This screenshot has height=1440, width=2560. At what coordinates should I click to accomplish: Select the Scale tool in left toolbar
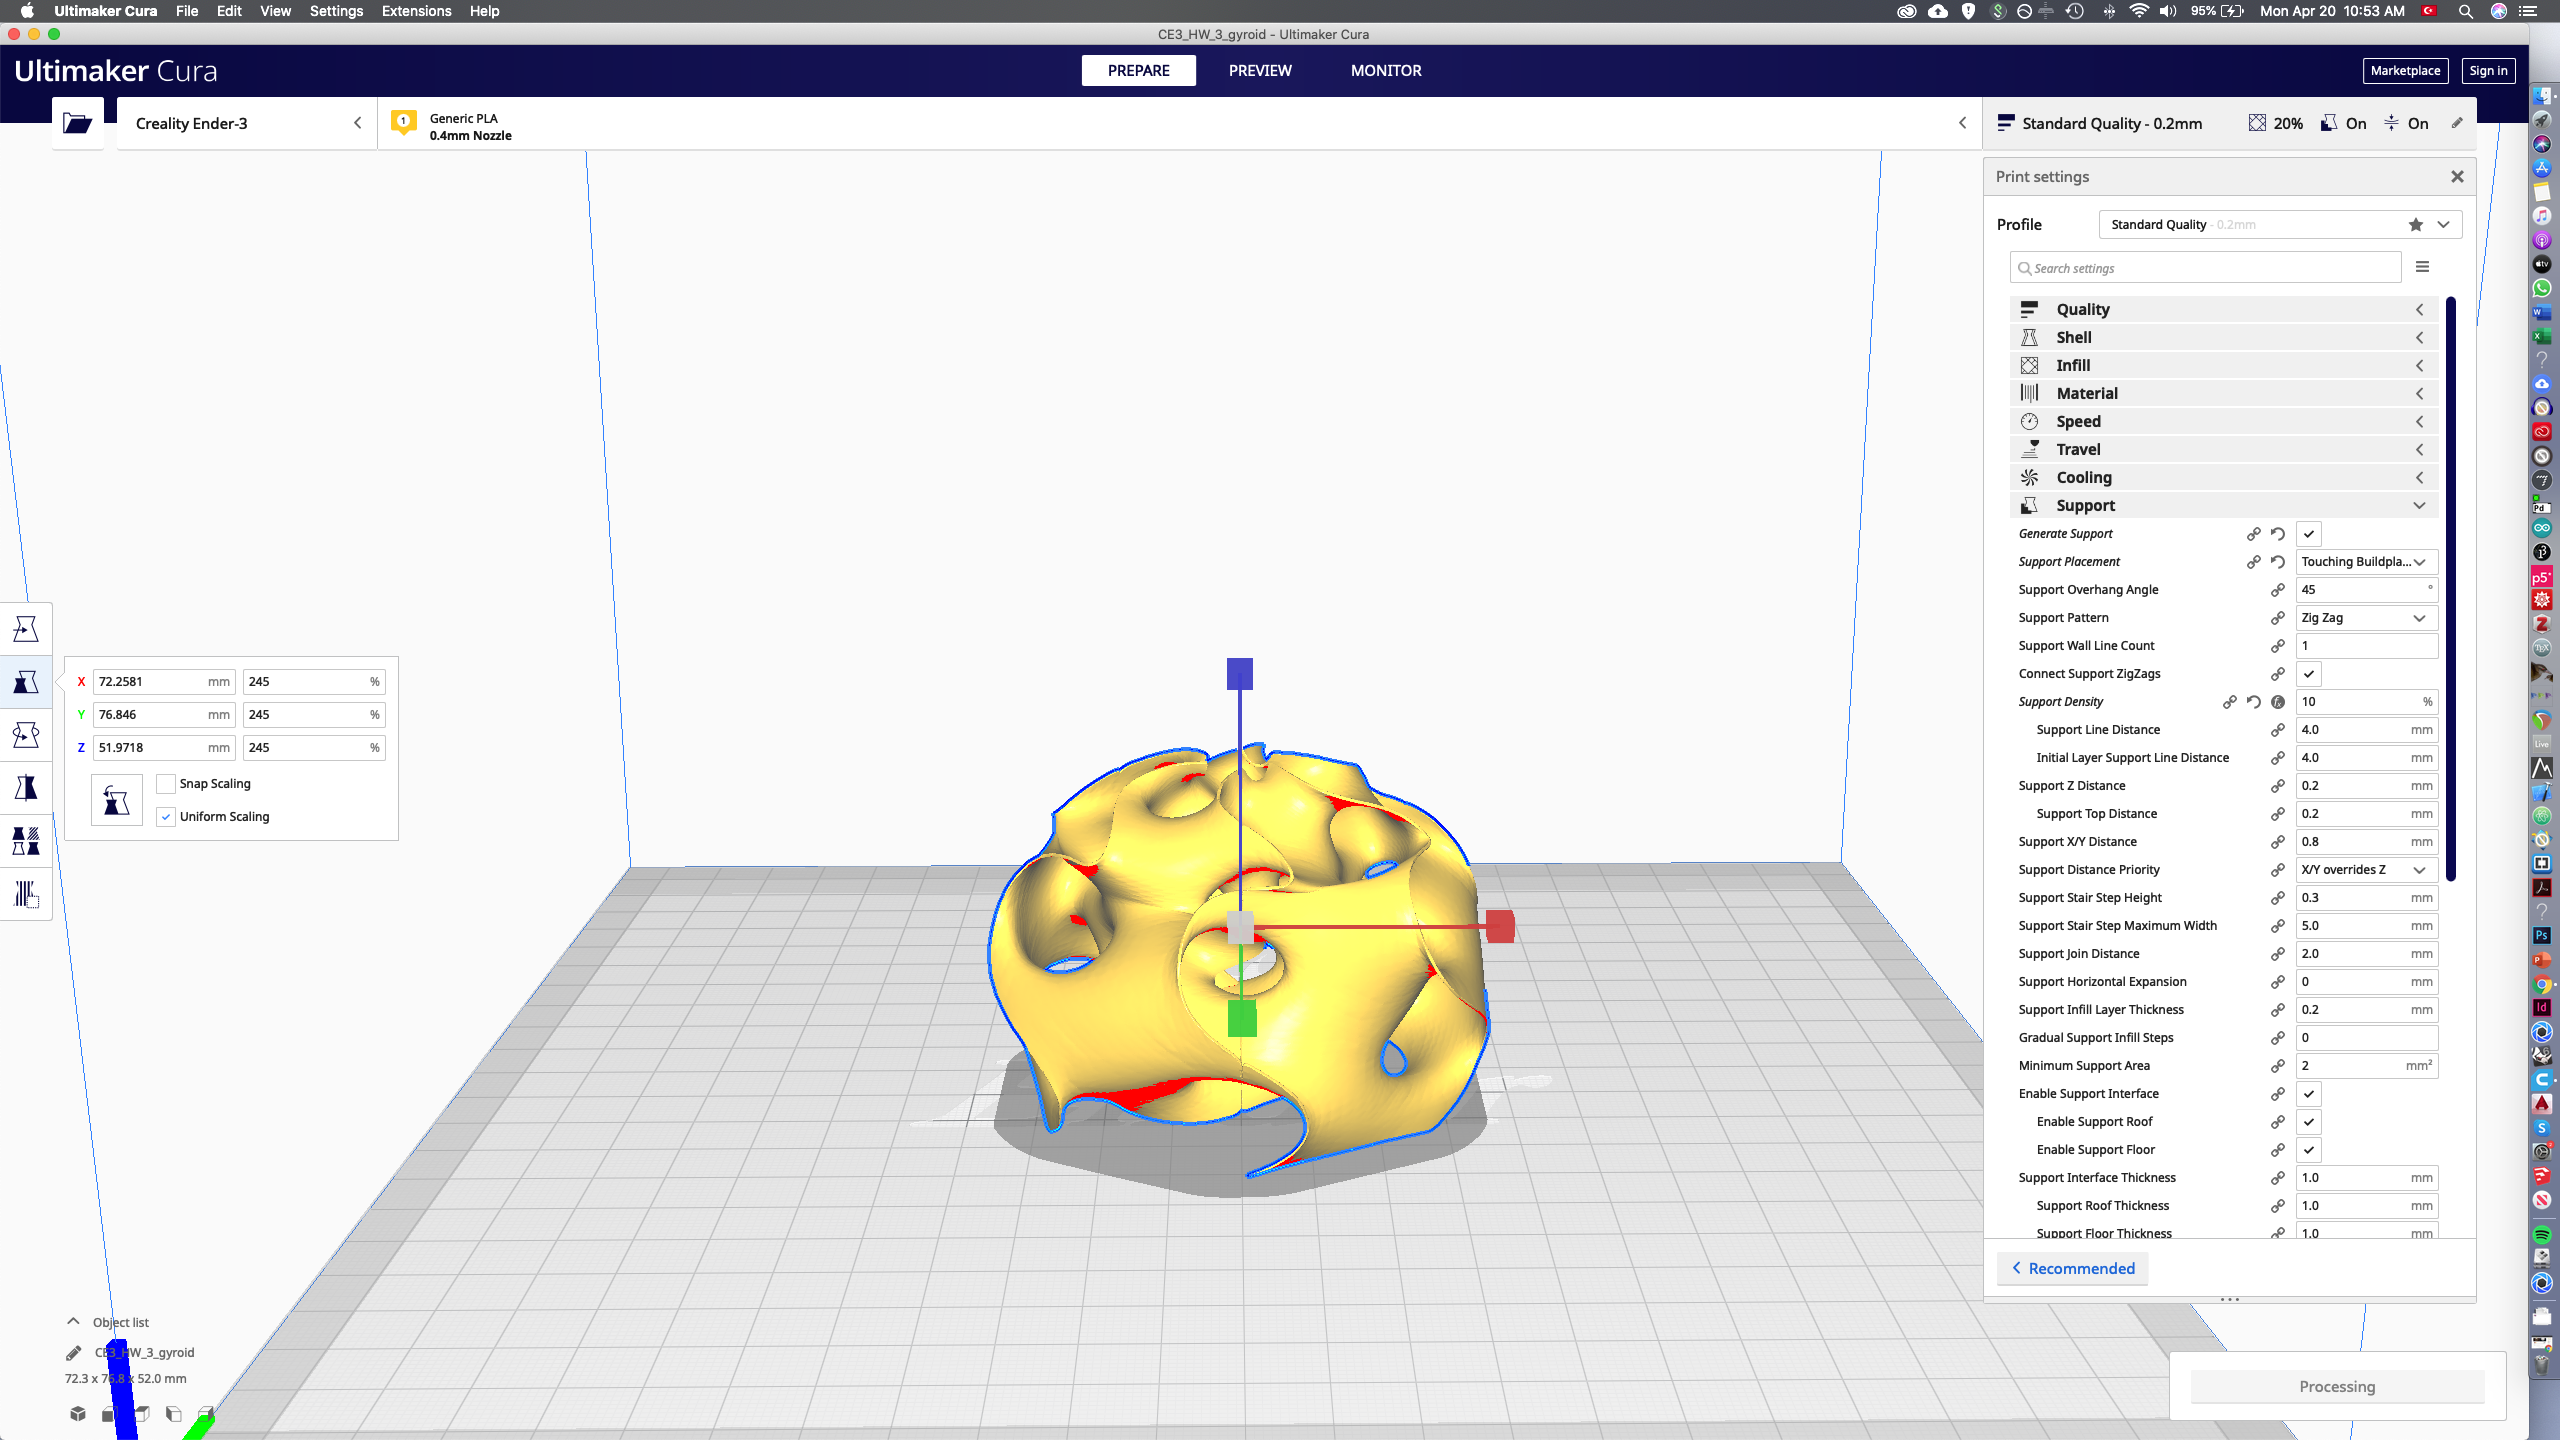click(x=26, y=682)
